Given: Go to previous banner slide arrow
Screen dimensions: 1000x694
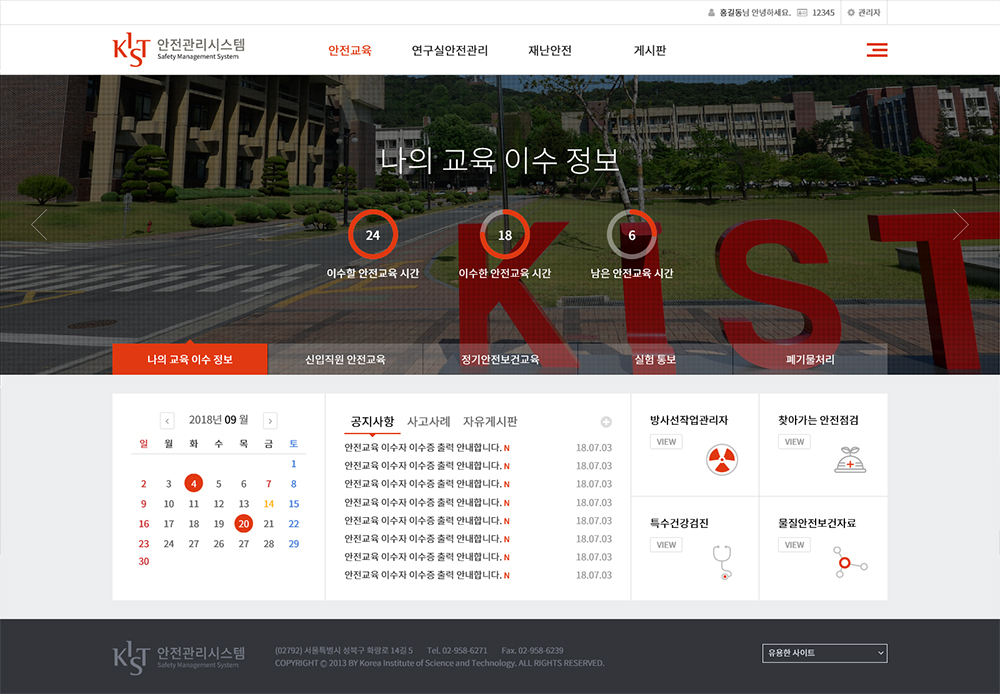Looking at the screenshot, I should click(39, 225).
